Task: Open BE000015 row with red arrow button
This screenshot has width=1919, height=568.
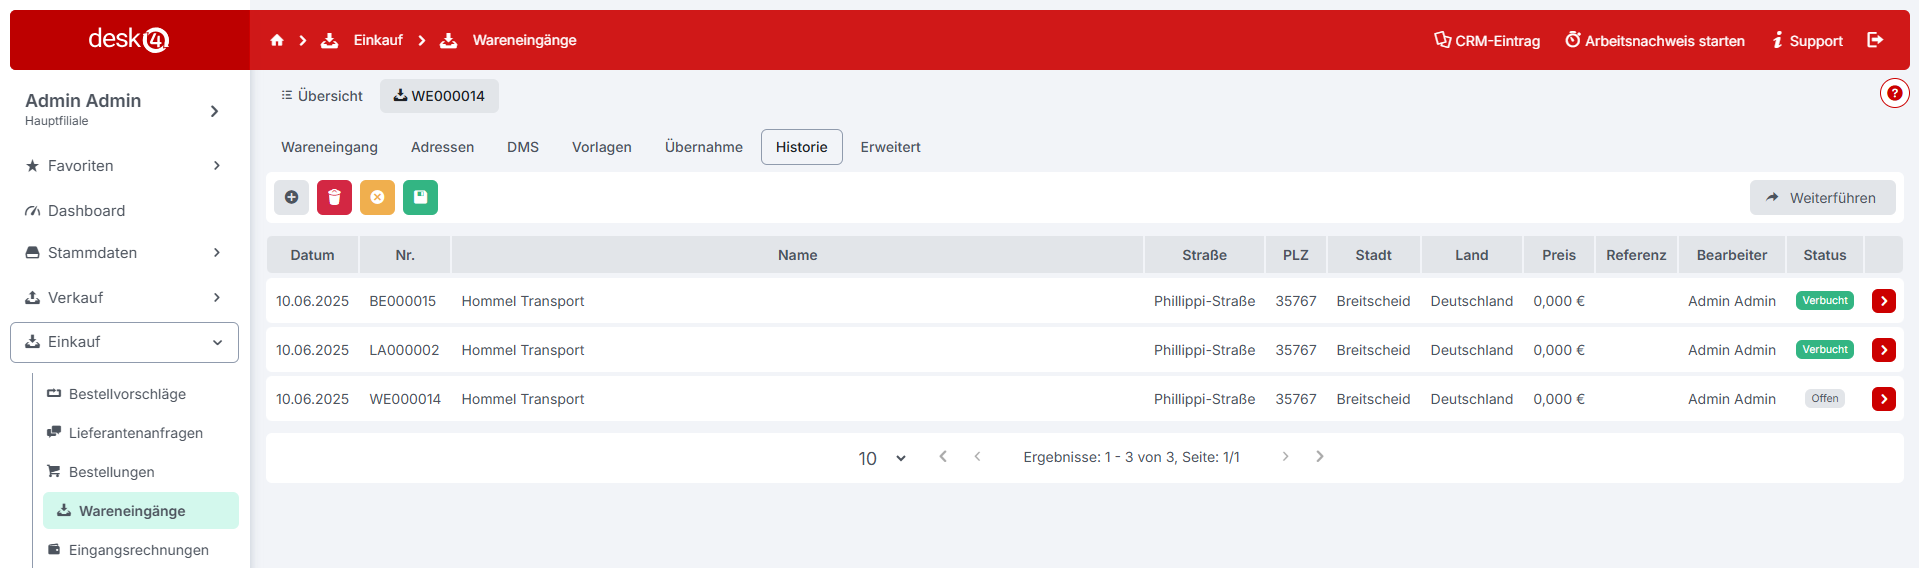Action: (1883, 301)
